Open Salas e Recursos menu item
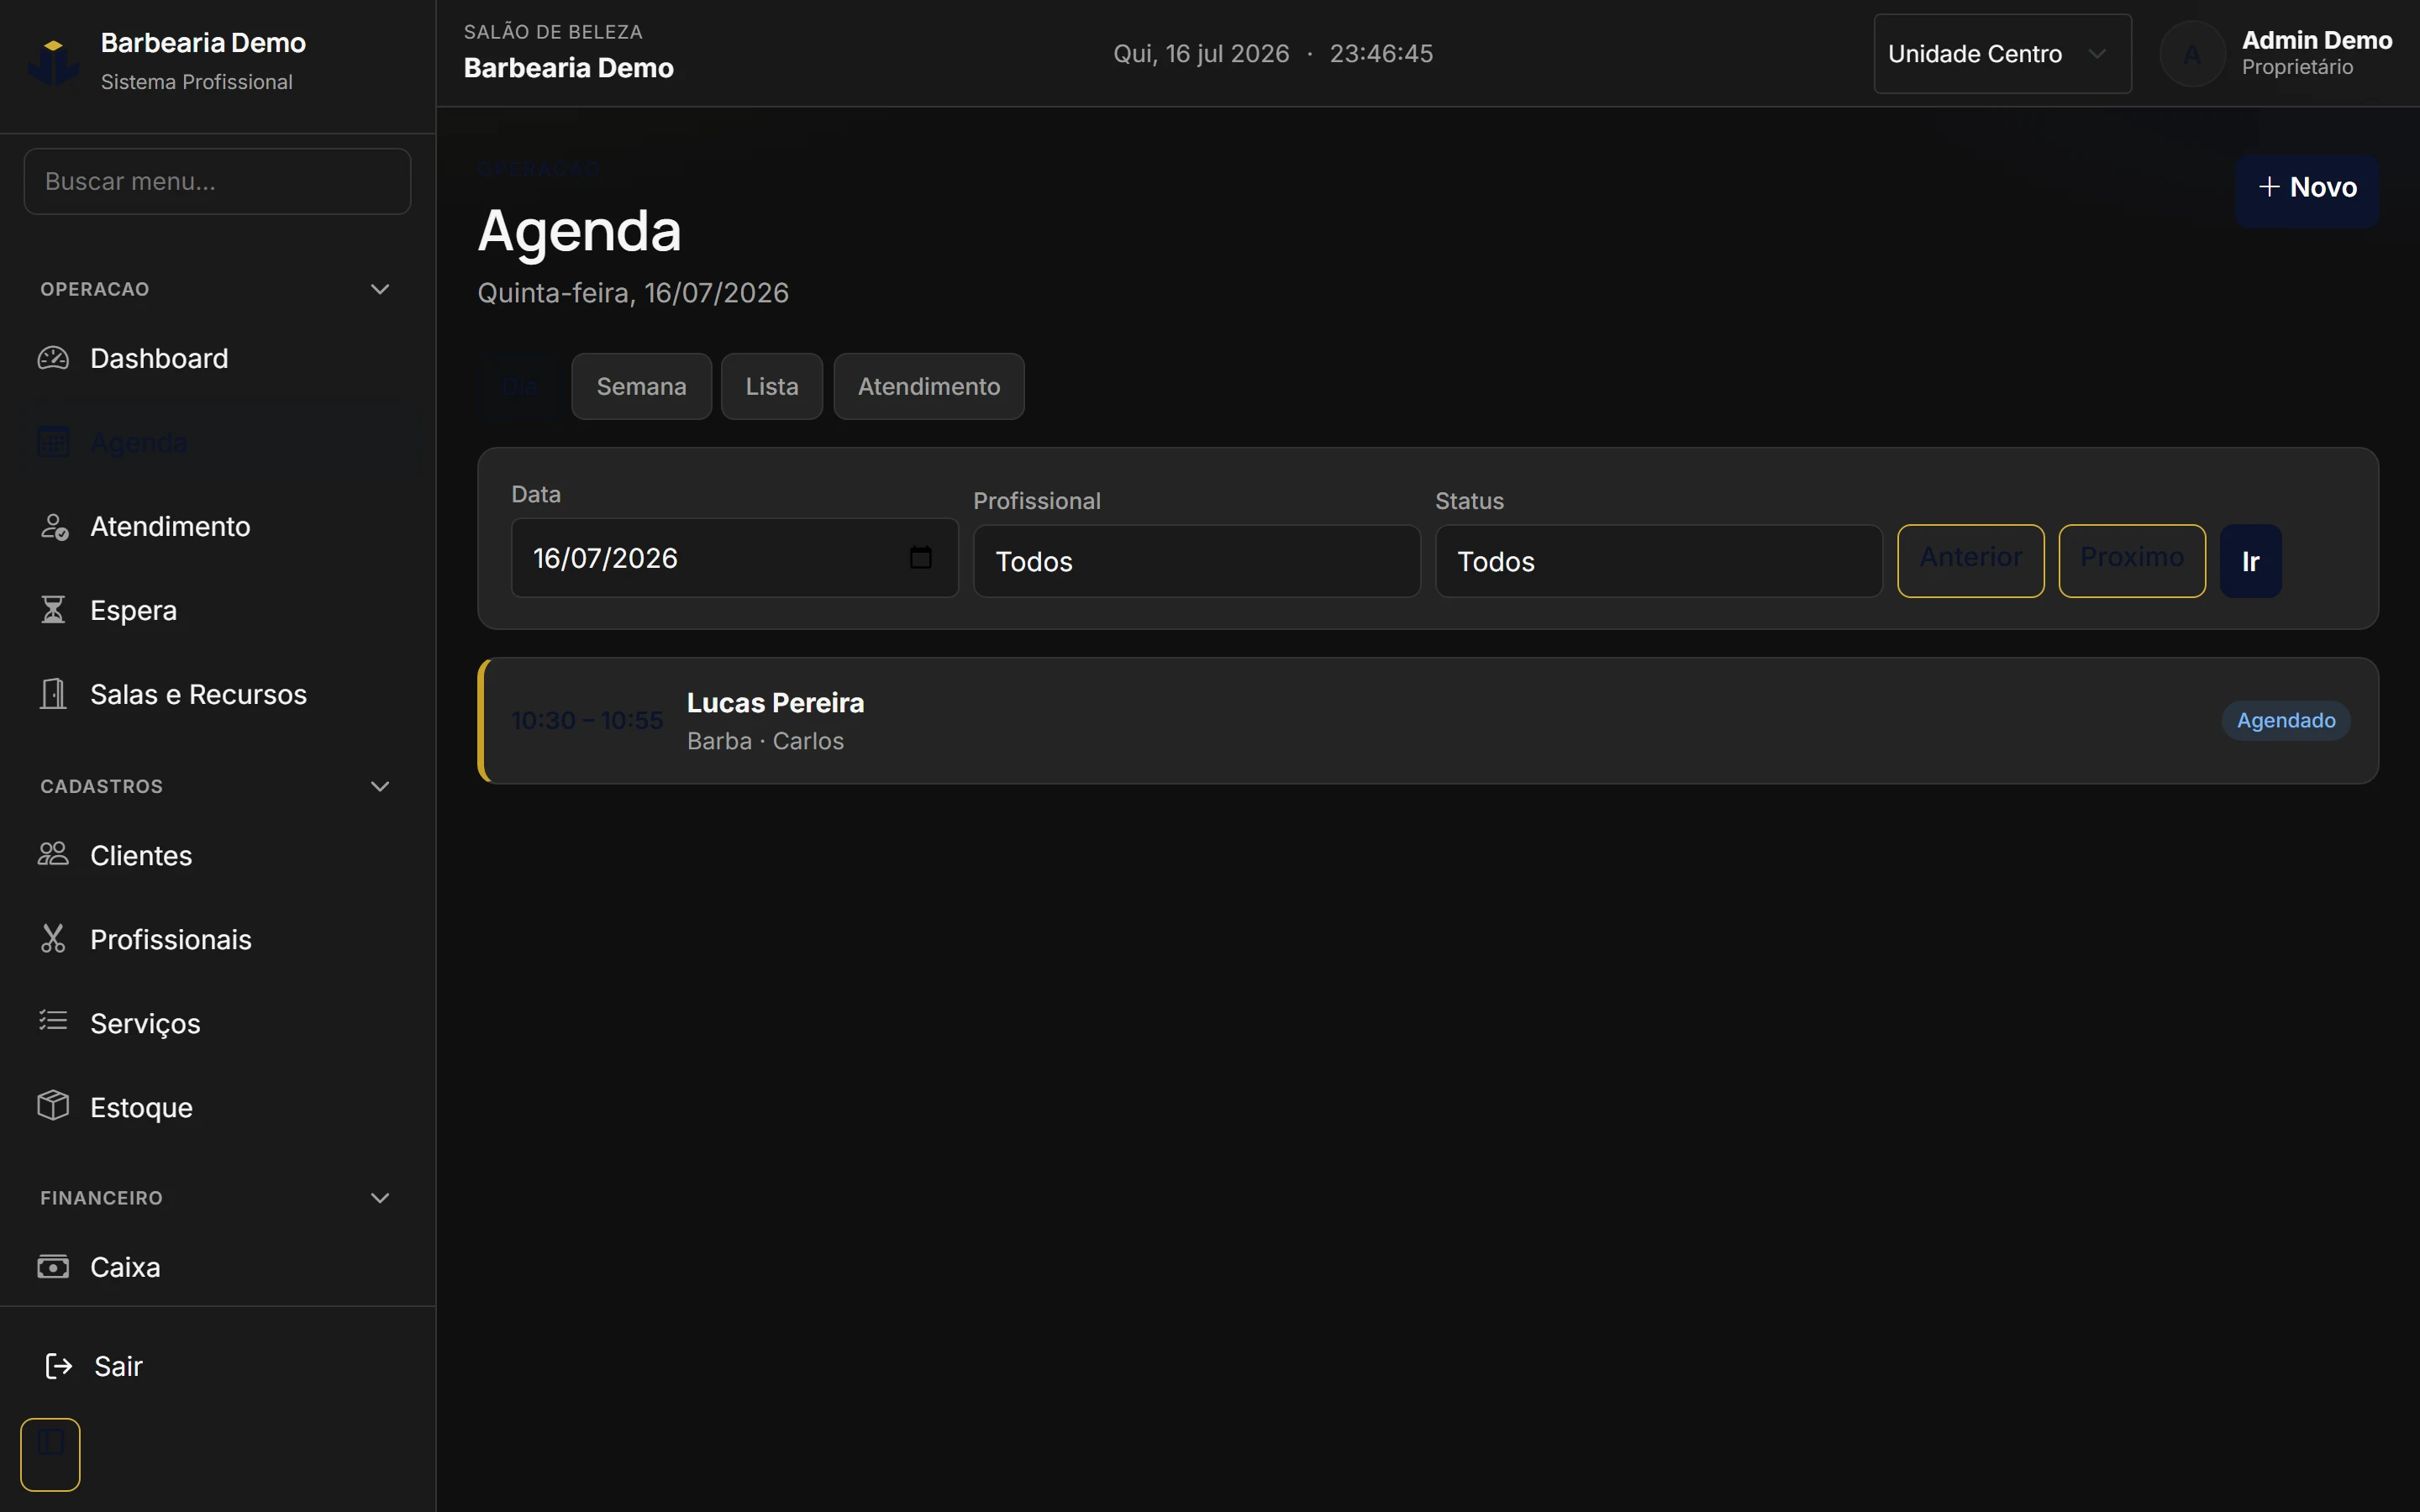The image size is (2420, 1512). [x=218, y=694]
